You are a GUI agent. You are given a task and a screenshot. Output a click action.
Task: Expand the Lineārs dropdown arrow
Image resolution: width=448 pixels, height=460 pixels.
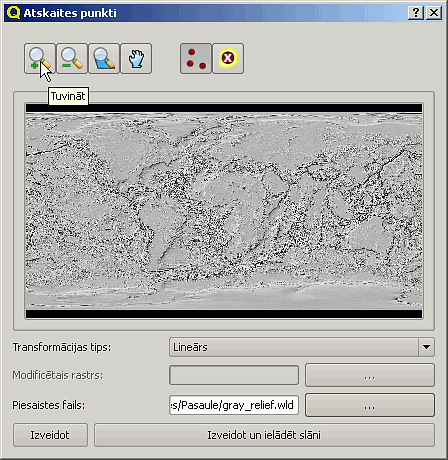pyautogui.click(x=426, y=347)
